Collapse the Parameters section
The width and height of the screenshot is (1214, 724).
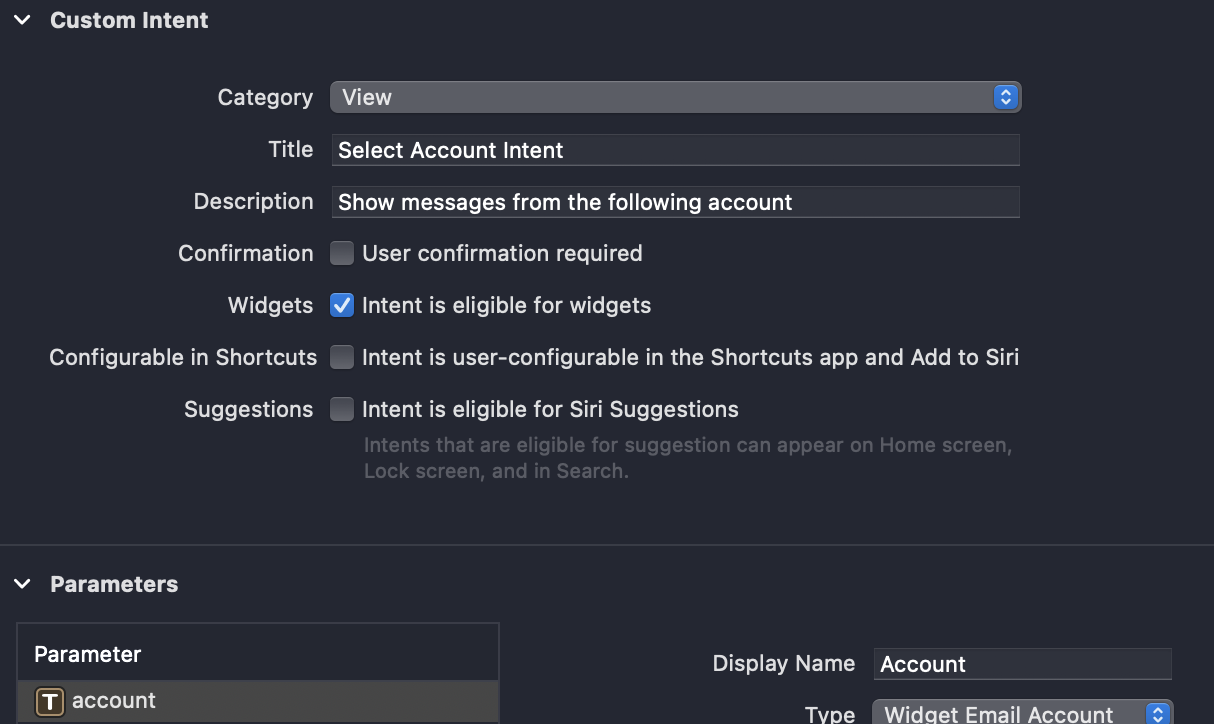point(23,584)
